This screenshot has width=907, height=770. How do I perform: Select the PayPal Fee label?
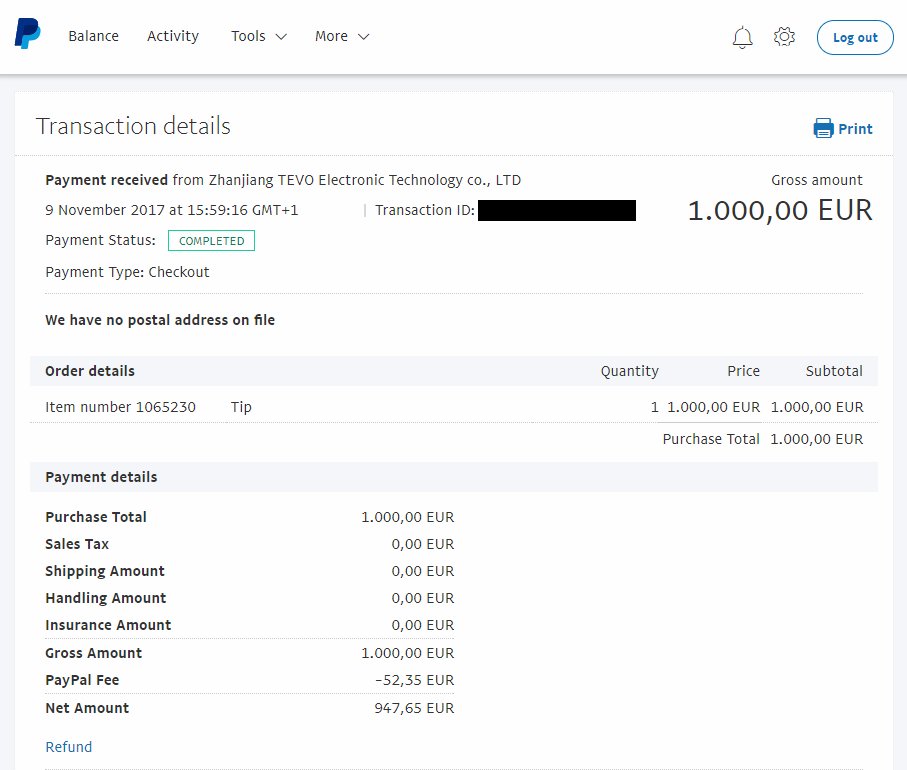pyautogui.click(x=82, y=680)
